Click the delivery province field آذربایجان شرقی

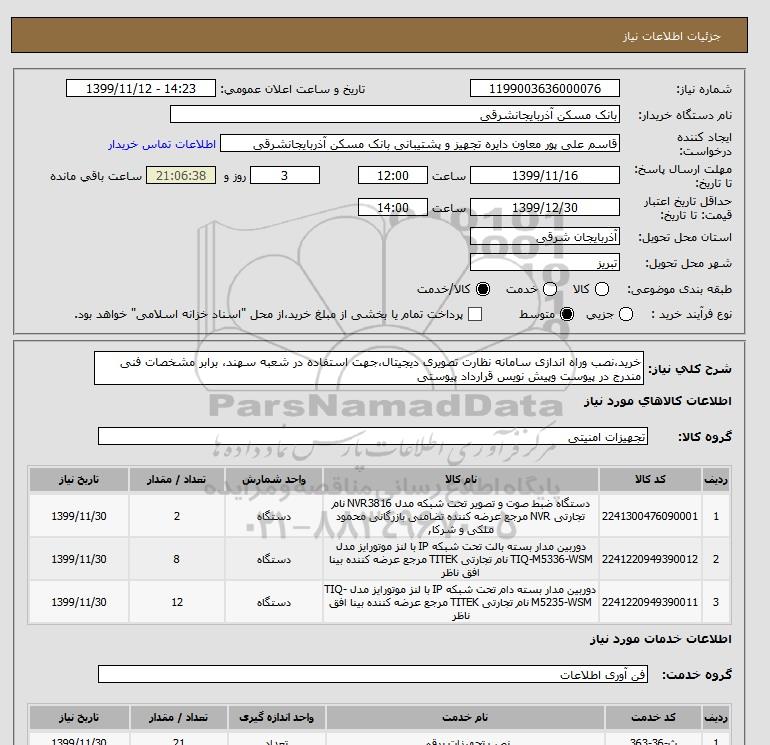(545, 237)
